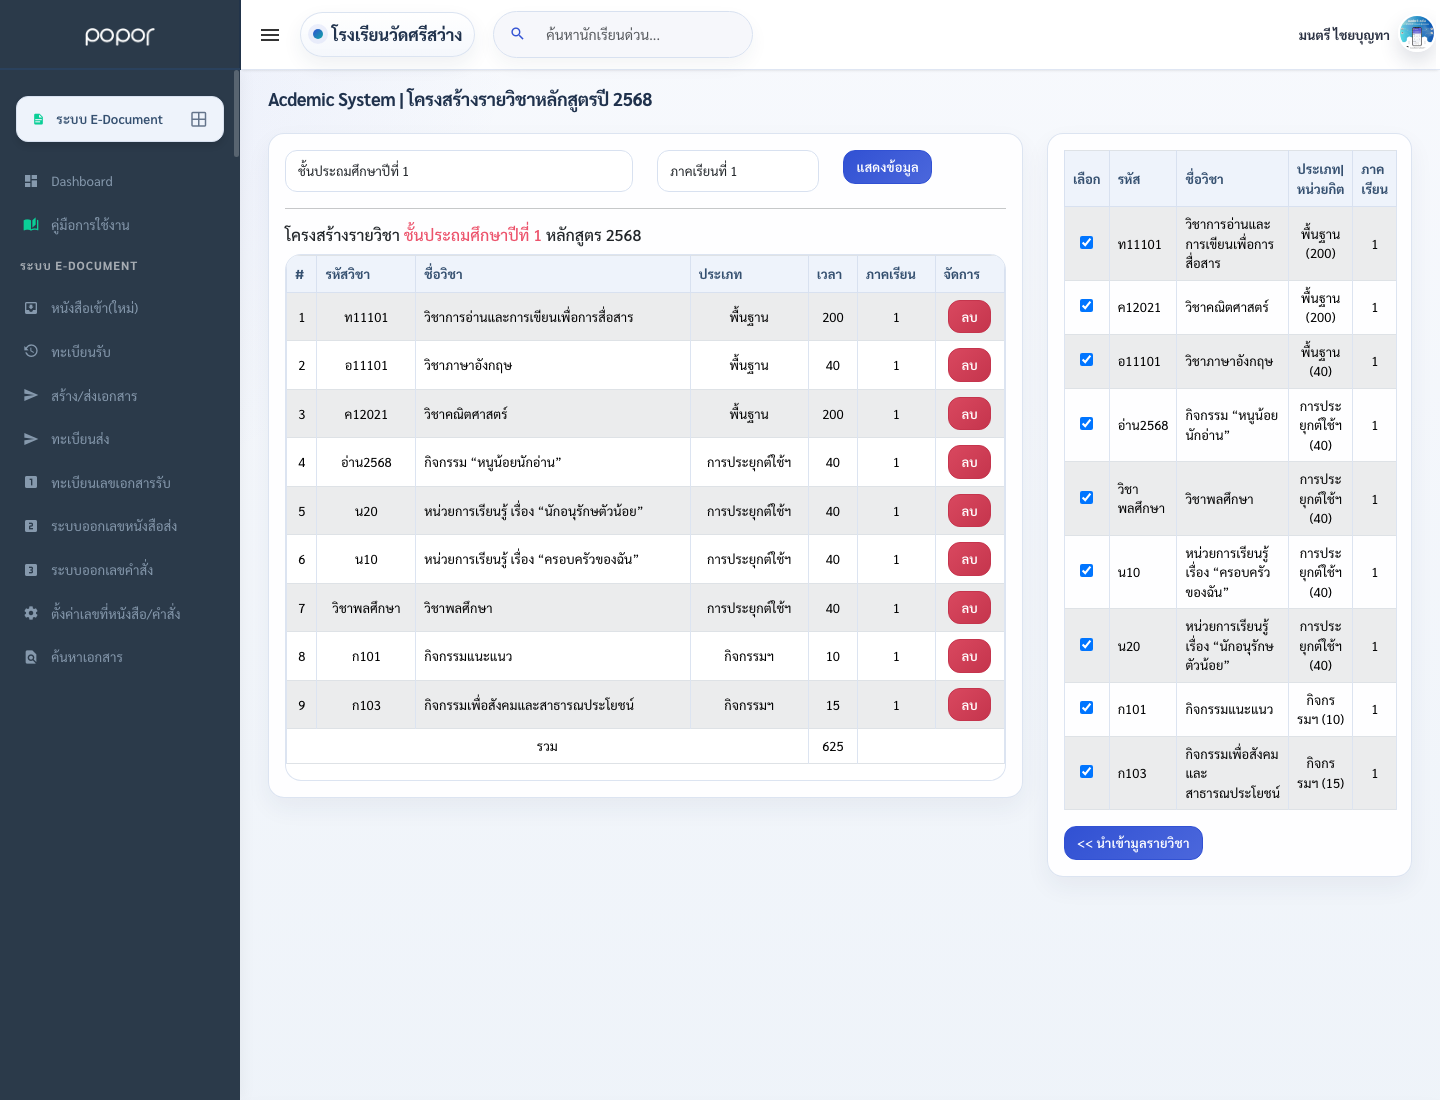Open คู่มือการใช้งาน book icon
The width and height of the screenshot is (1440, 1100).
coord(31,225)
